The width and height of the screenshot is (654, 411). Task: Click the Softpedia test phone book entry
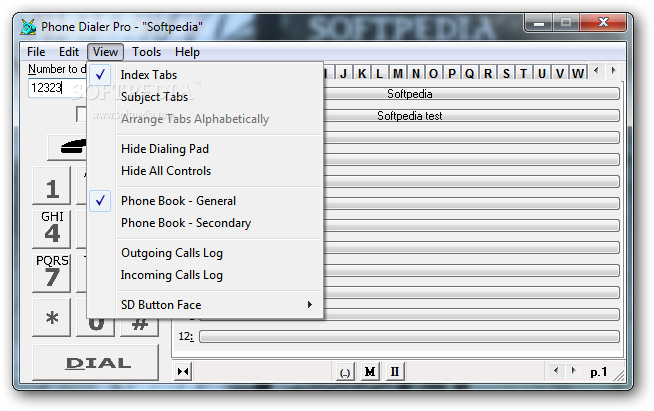(x=472, y=116)
